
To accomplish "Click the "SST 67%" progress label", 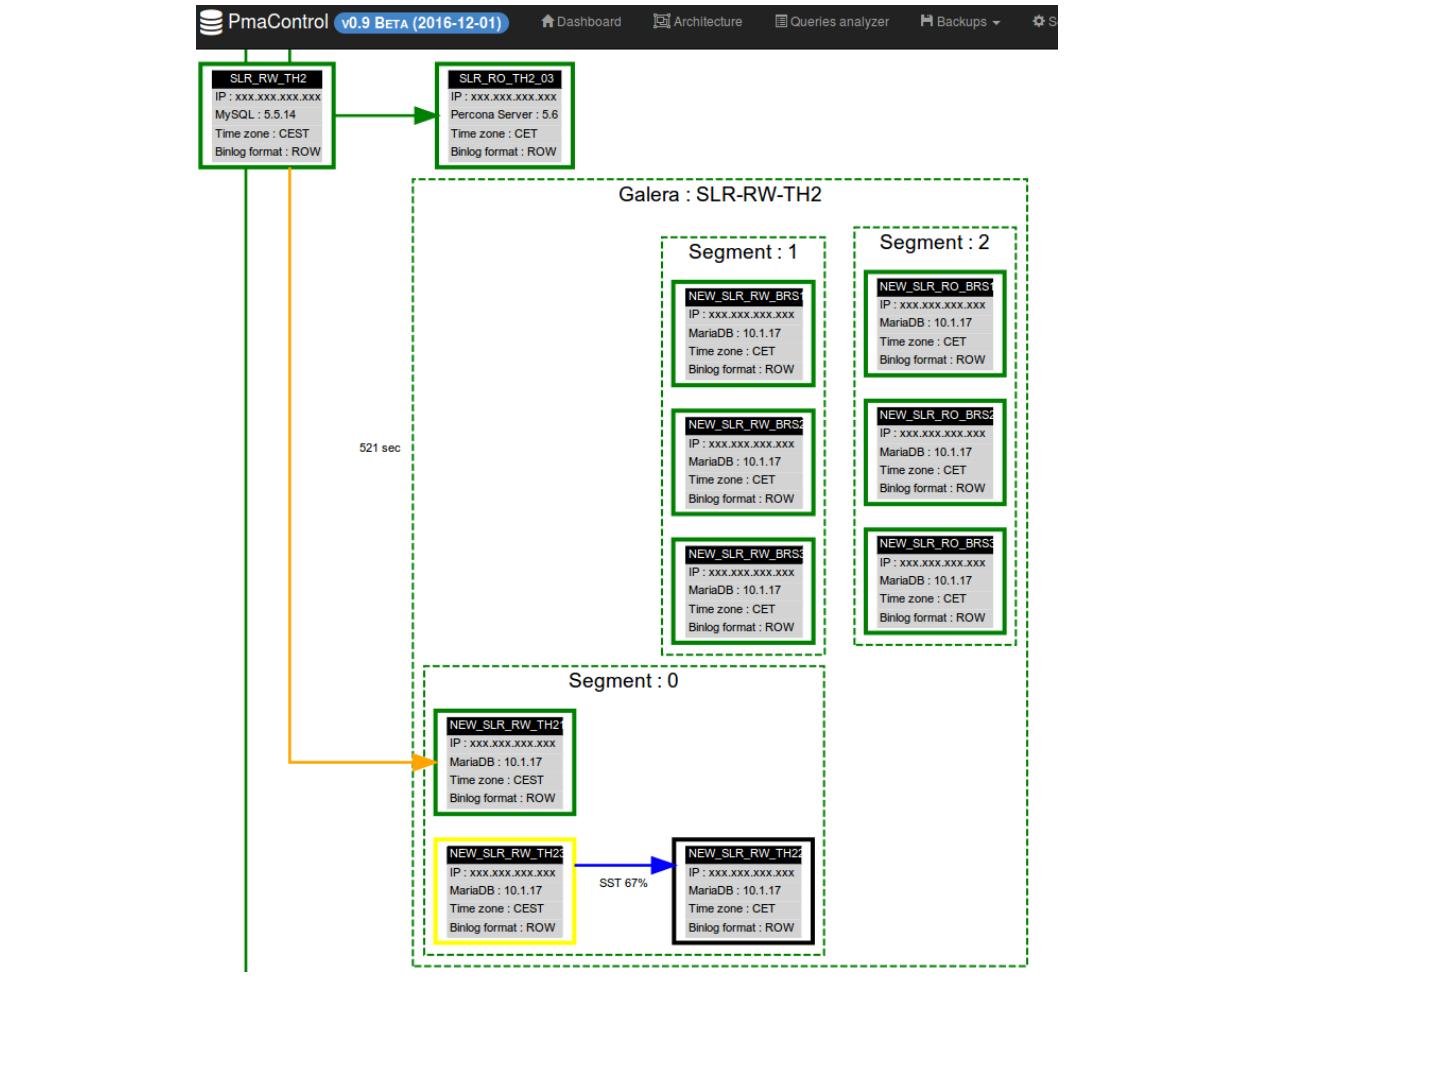I will [x=623, y=883].
